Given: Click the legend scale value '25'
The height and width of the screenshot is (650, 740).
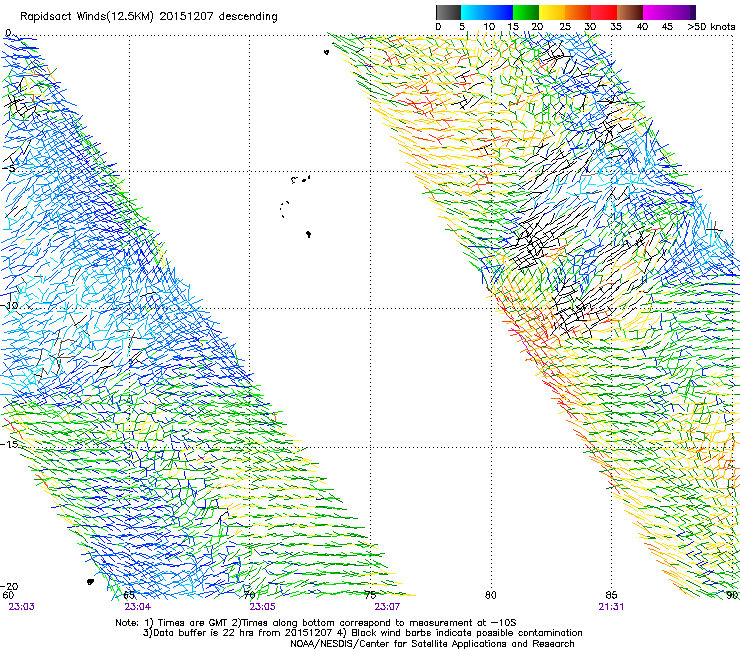Looking at the screenshot, I should (x=564, y=27).
